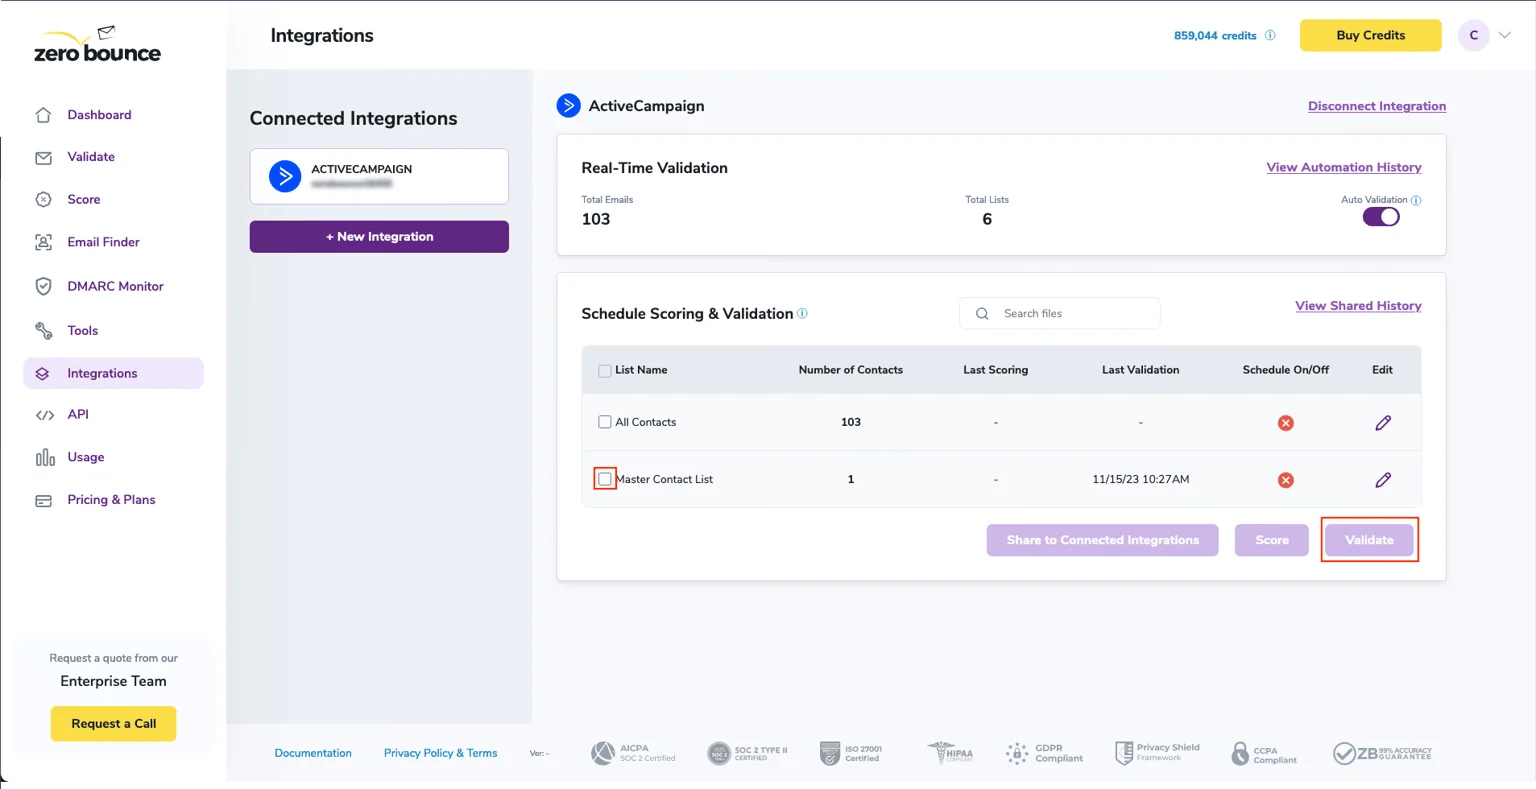Viewport: 1536px width, 789px height.
Task: Open the API section from the sidebar
Action: [44, 414]
